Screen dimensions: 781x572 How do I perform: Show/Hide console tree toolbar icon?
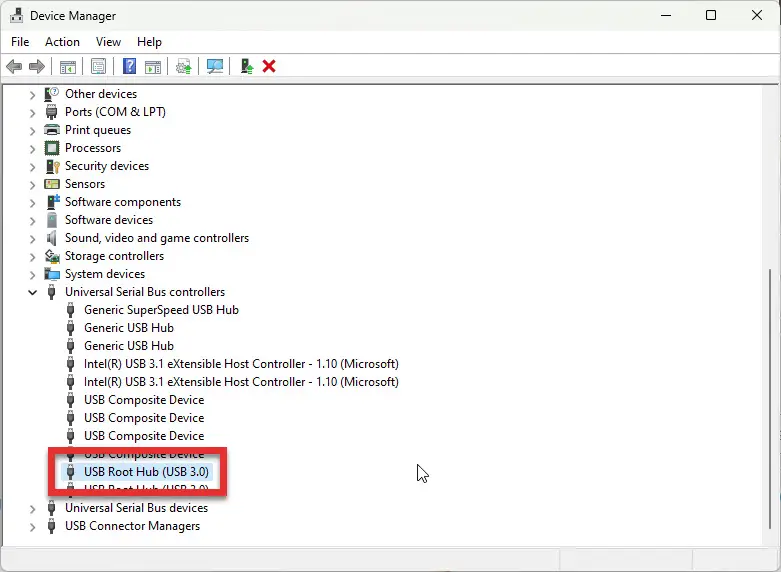pos(68,66)
